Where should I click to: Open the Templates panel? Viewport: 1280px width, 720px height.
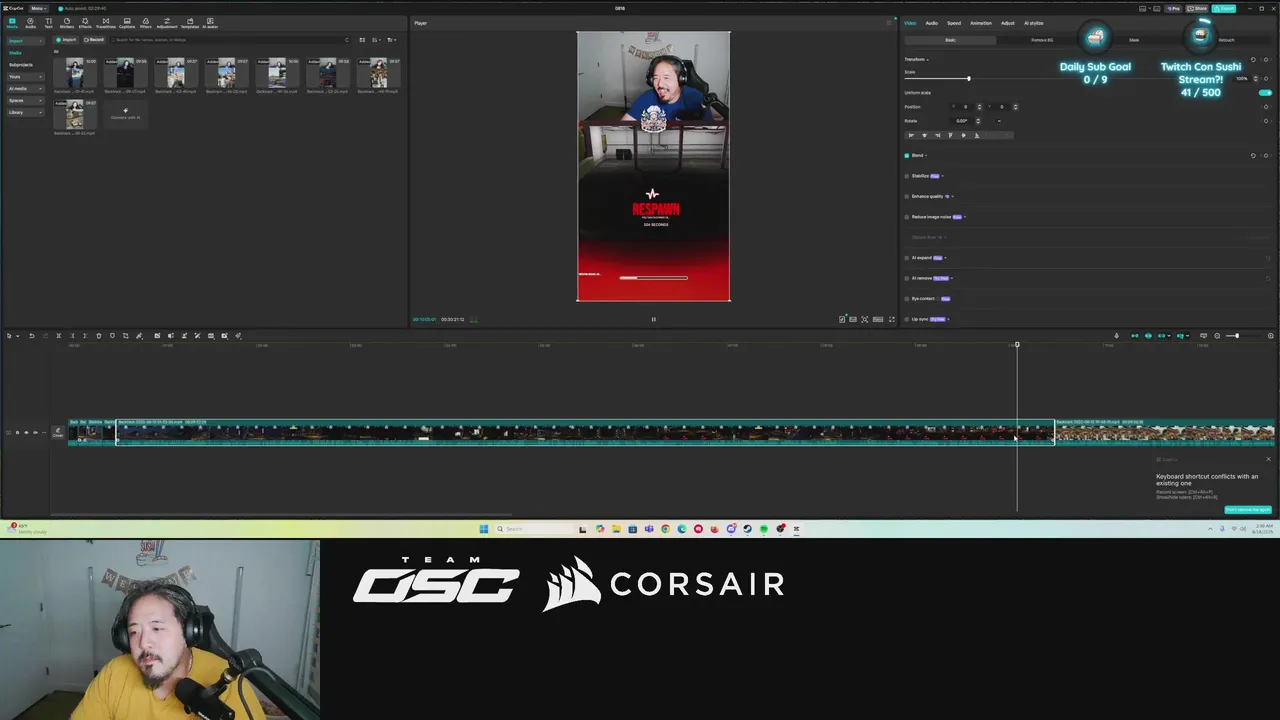coord(189,23)
